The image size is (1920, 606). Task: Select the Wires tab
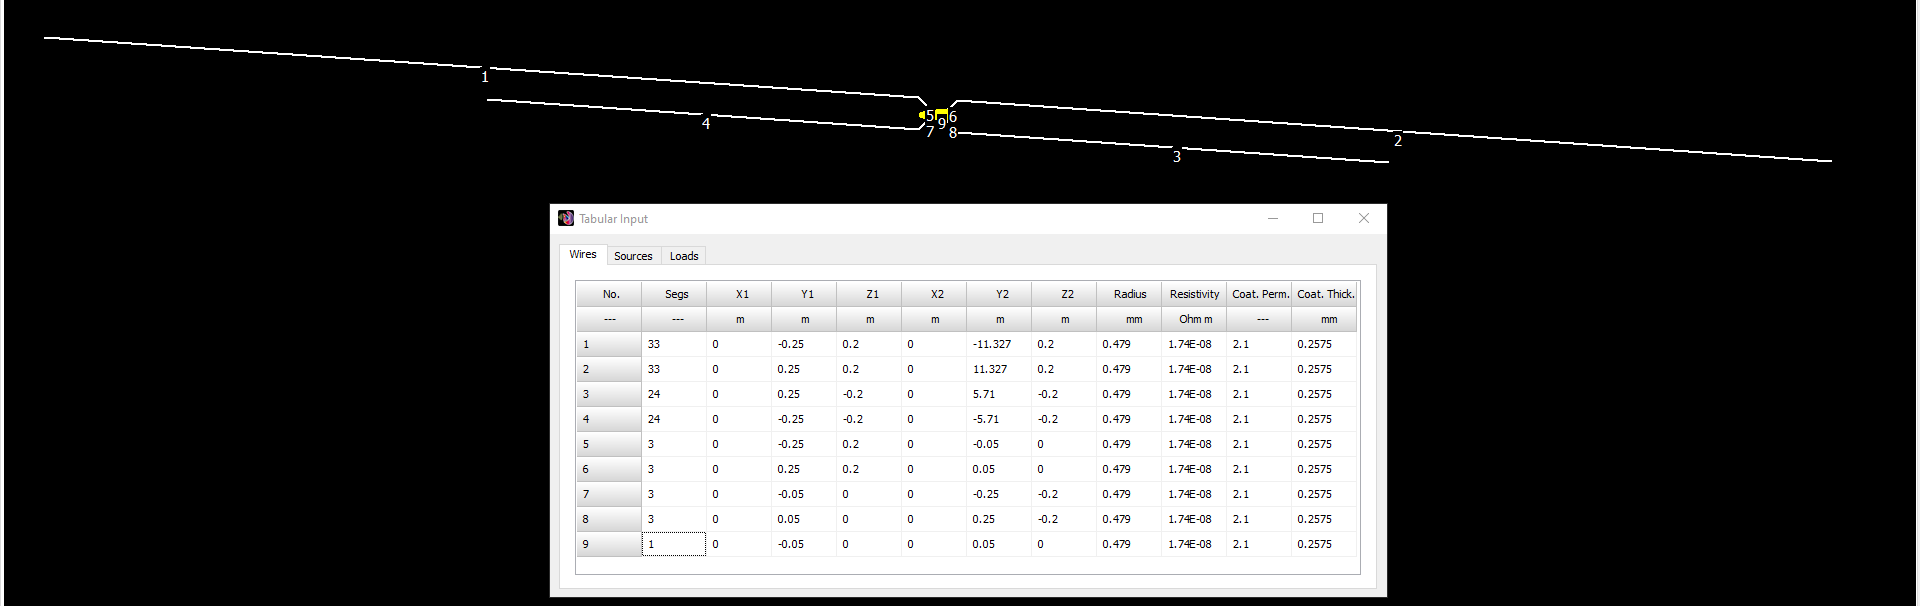point(583,254)
